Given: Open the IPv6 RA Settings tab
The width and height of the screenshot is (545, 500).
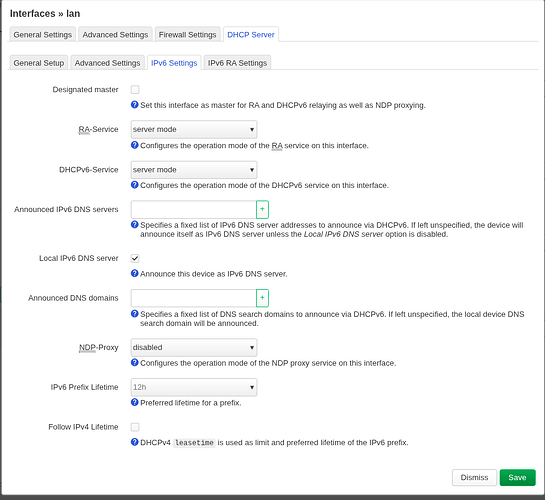Looking at the screenshot, I should click(237, 63).
